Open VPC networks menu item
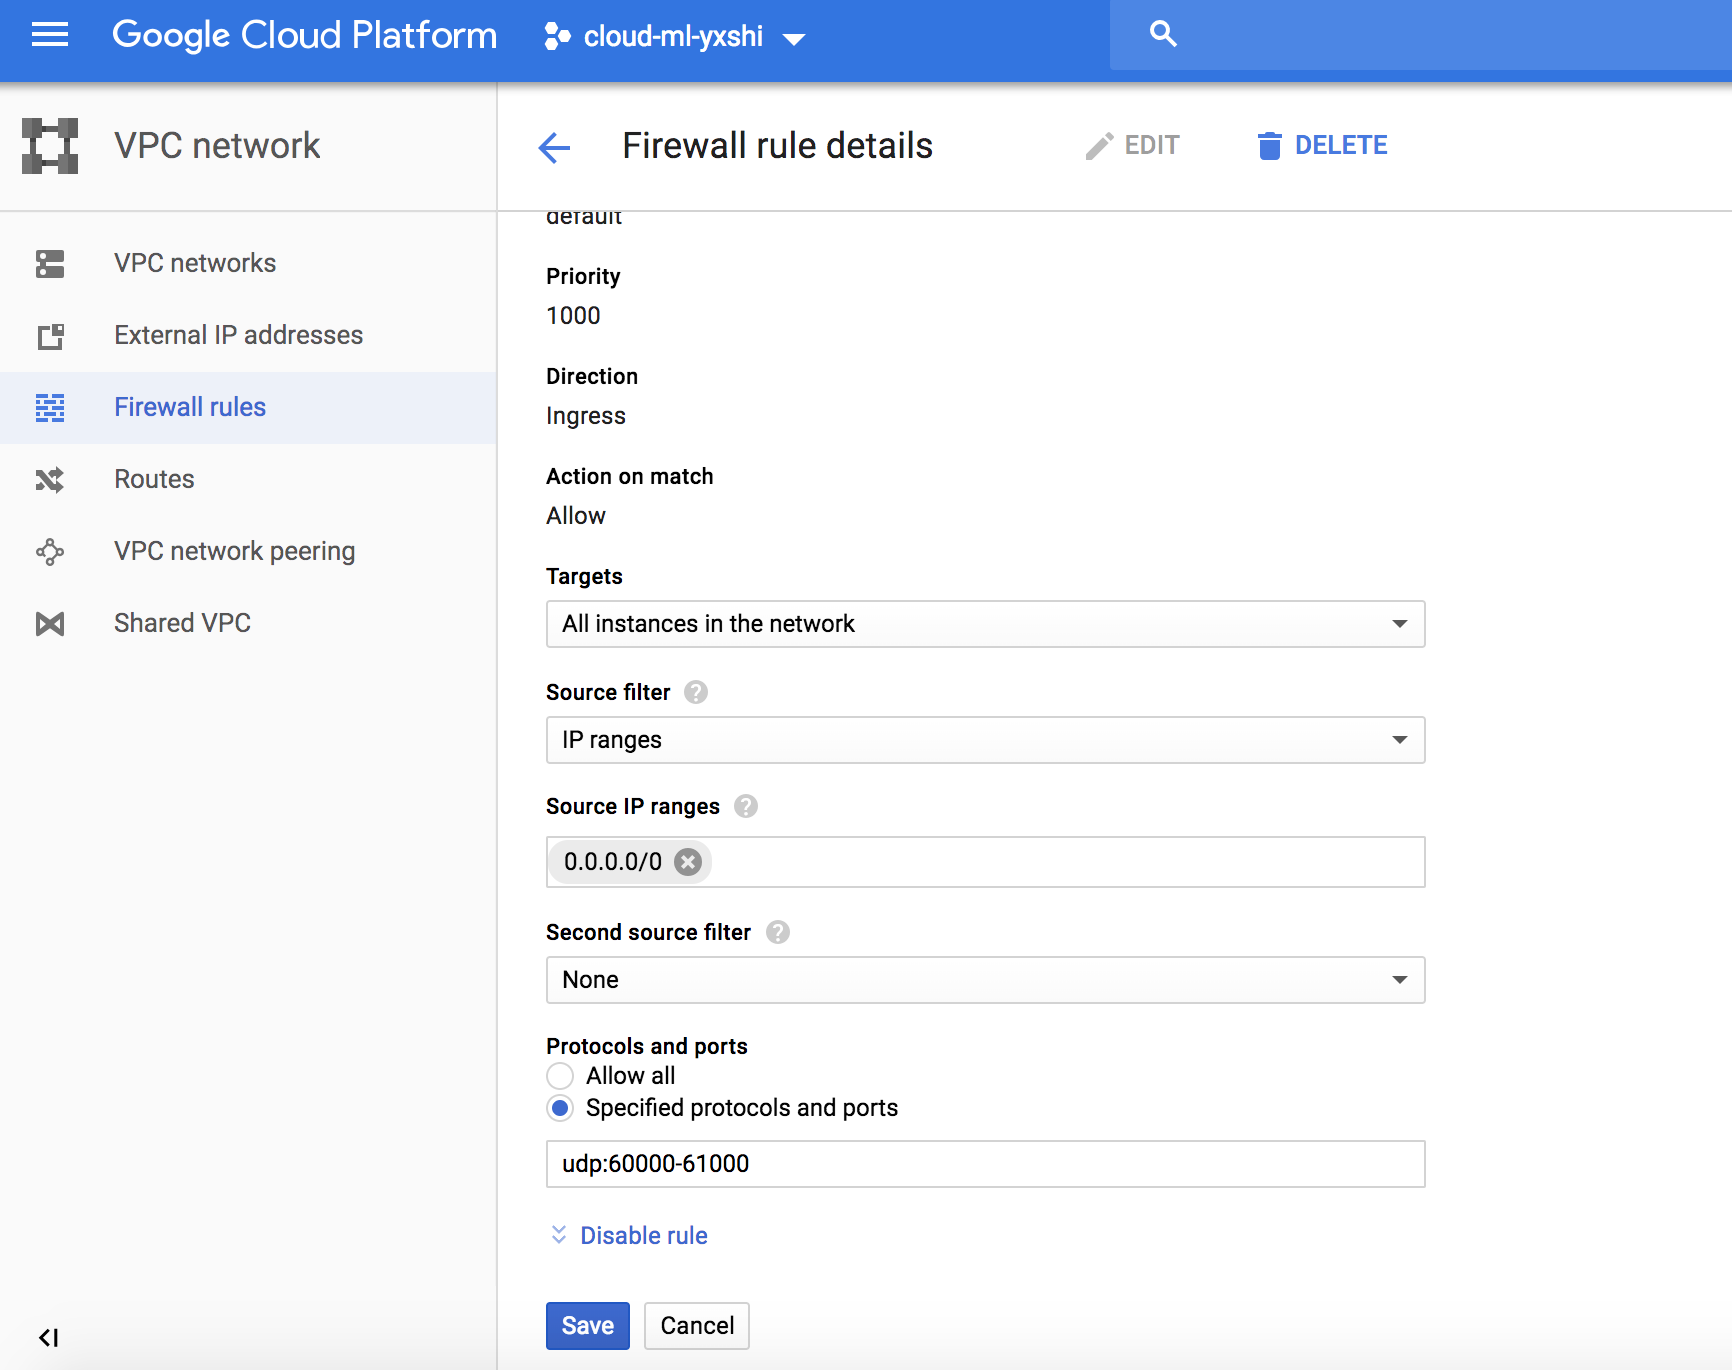Screen dimensions: 1732x1370 click(248, 264)
